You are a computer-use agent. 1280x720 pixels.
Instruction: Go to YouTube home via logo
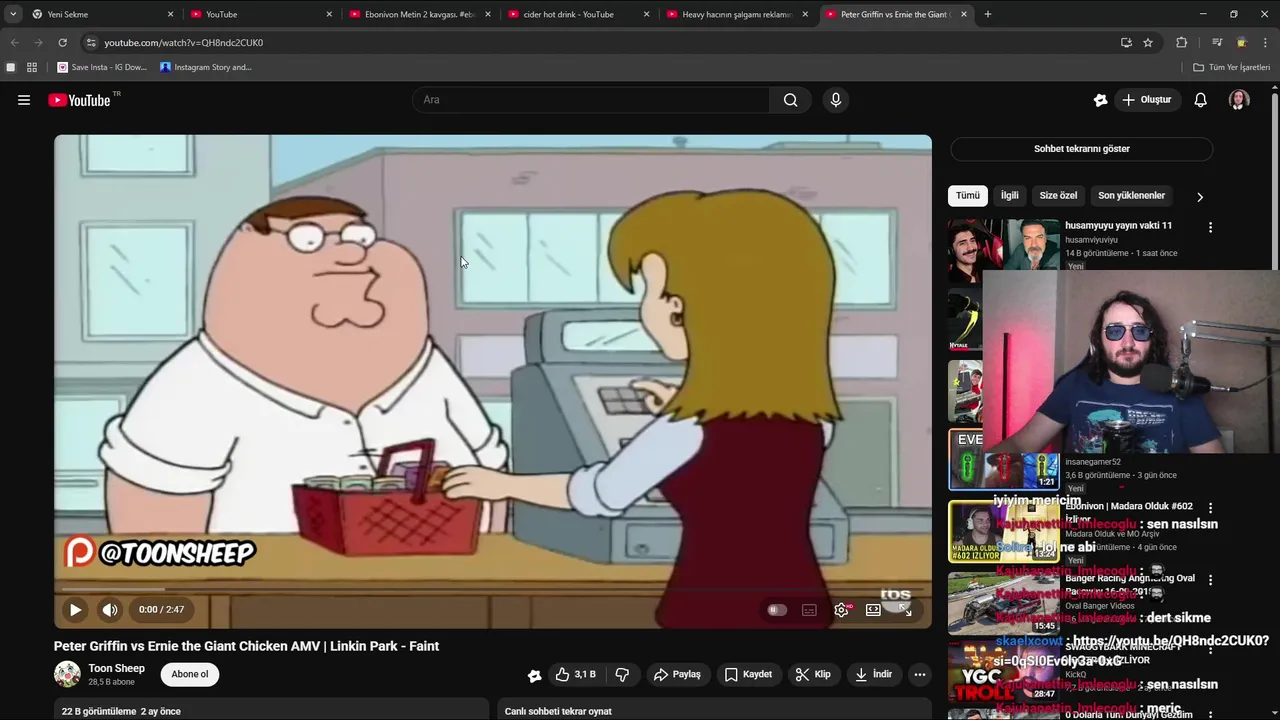pyautogui.click(x=80, y=100)
